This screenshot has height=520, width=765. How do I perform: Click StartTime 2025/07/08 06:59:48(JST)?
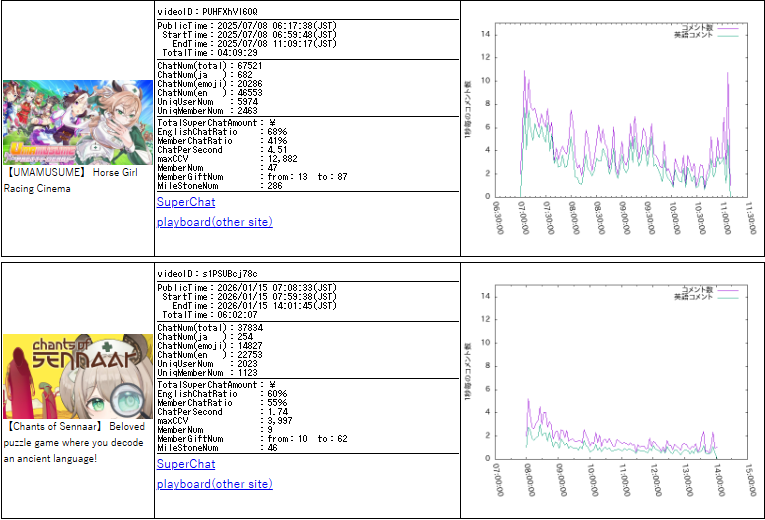(x=249, y=35)
